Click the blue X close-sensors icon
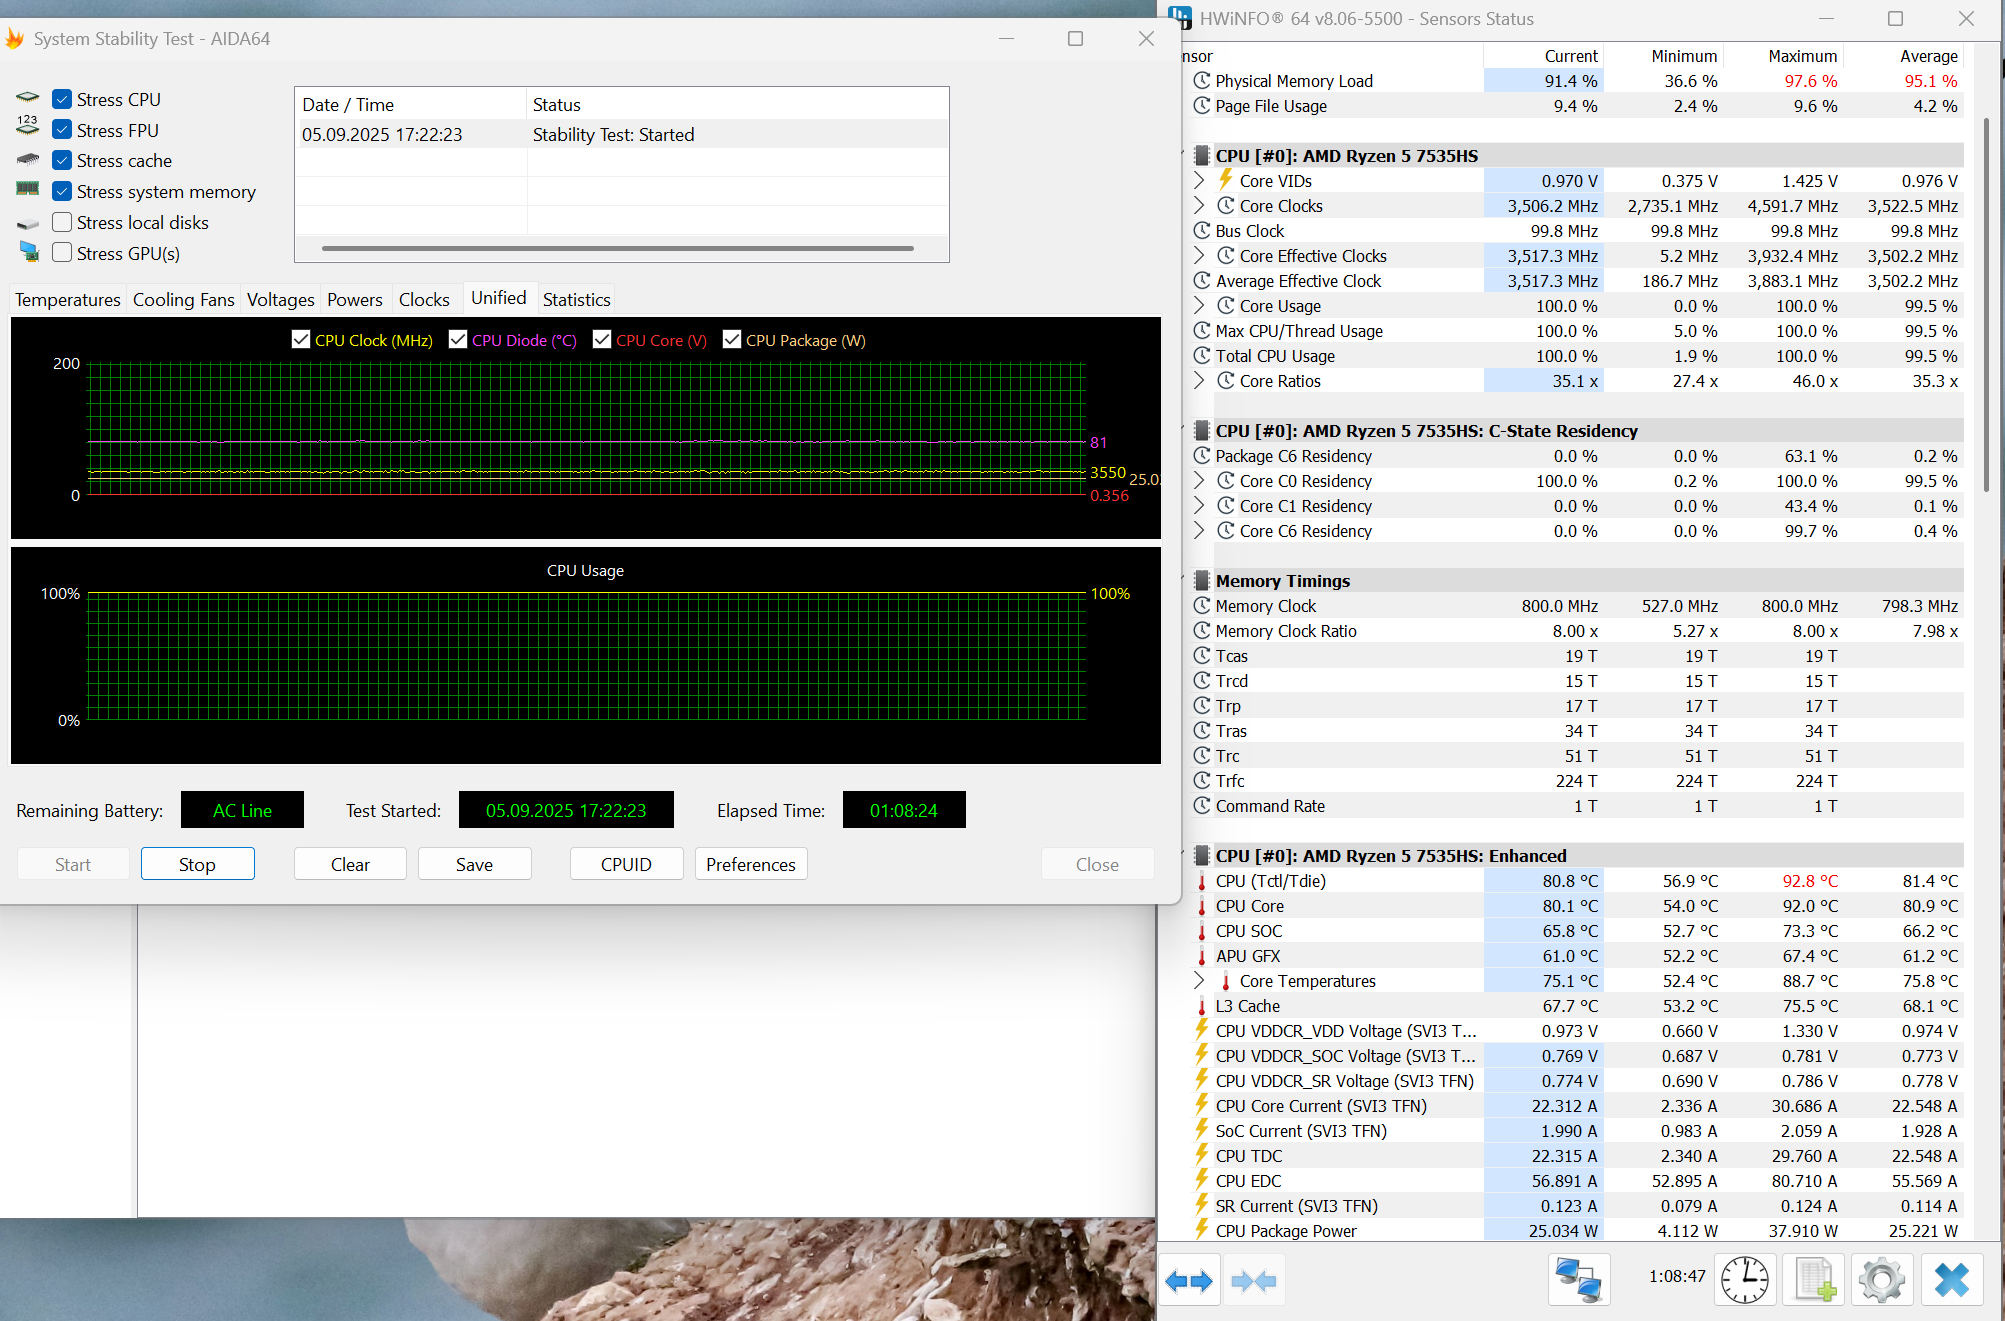2005x1321 pixels. coord(1951,1280)
